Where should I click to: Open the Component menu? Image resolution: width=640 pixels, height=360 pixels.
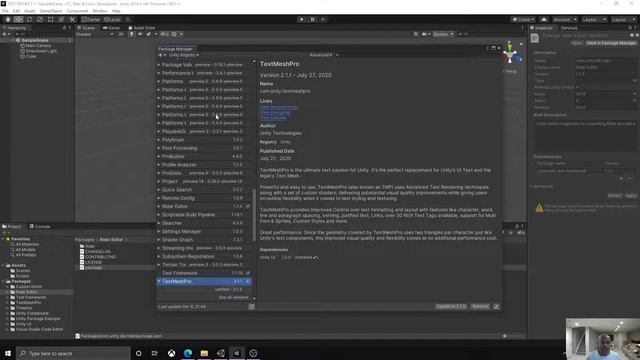coord(77,11)
